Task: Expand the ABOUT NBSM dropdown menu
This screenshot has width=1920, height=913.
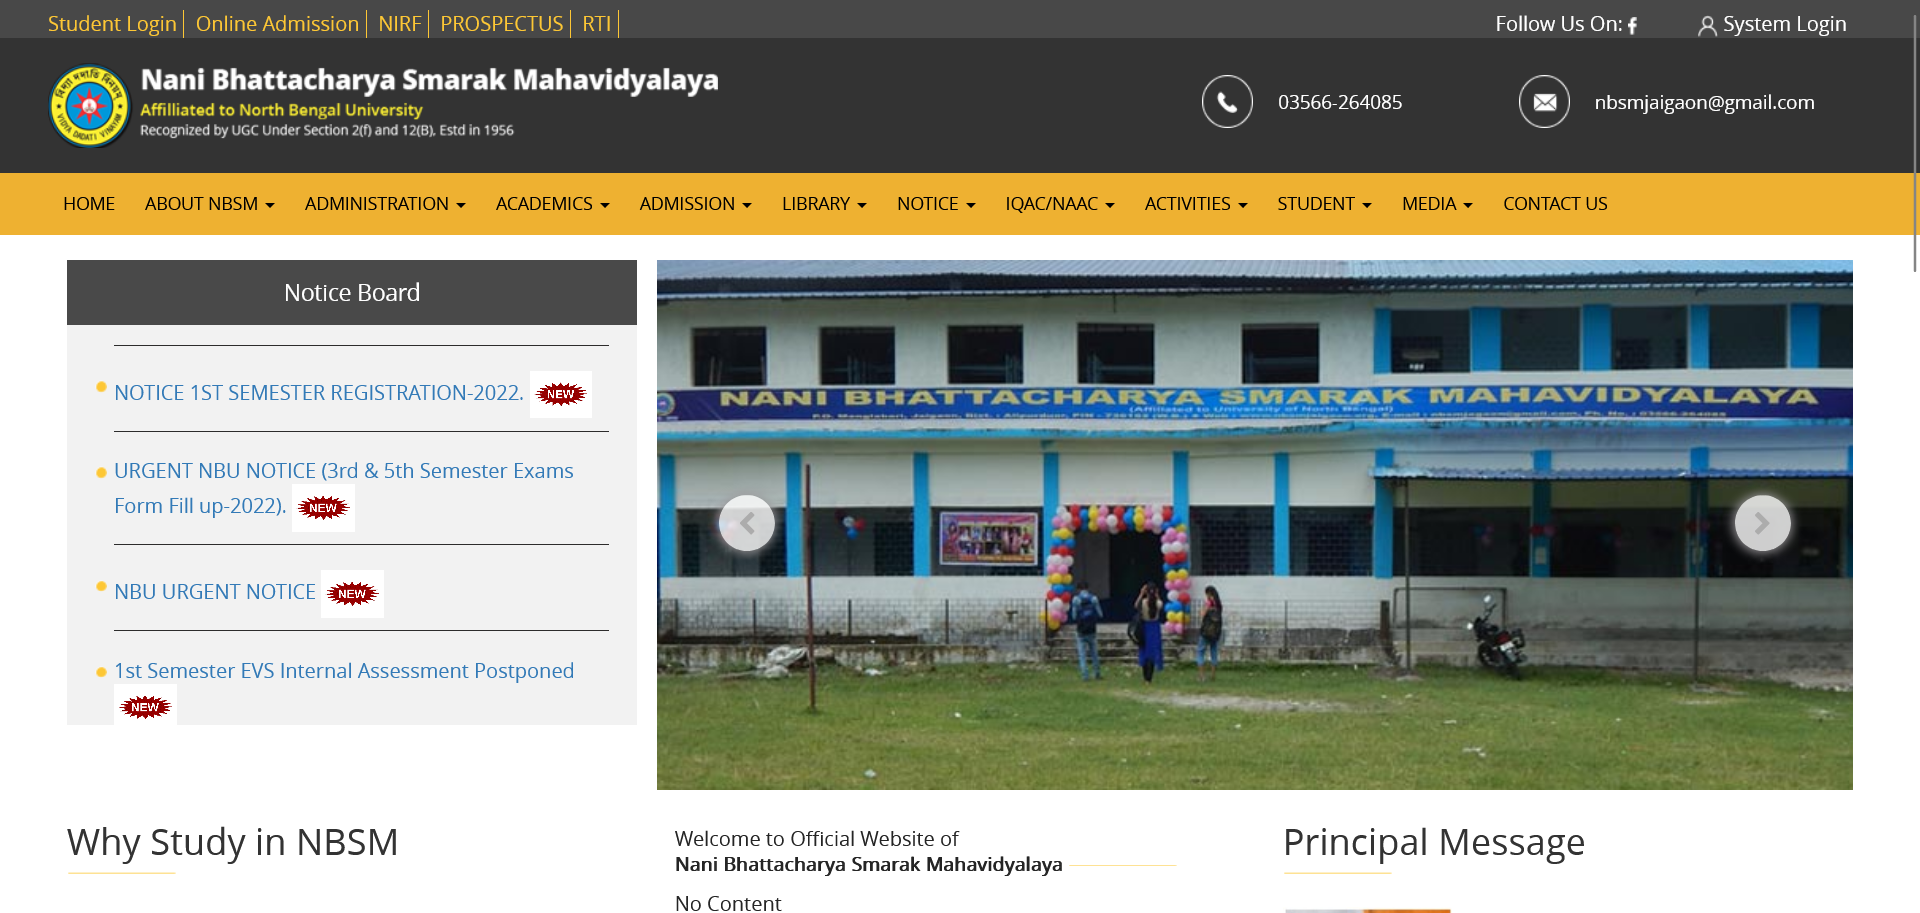Action: (x=209, y=204)
